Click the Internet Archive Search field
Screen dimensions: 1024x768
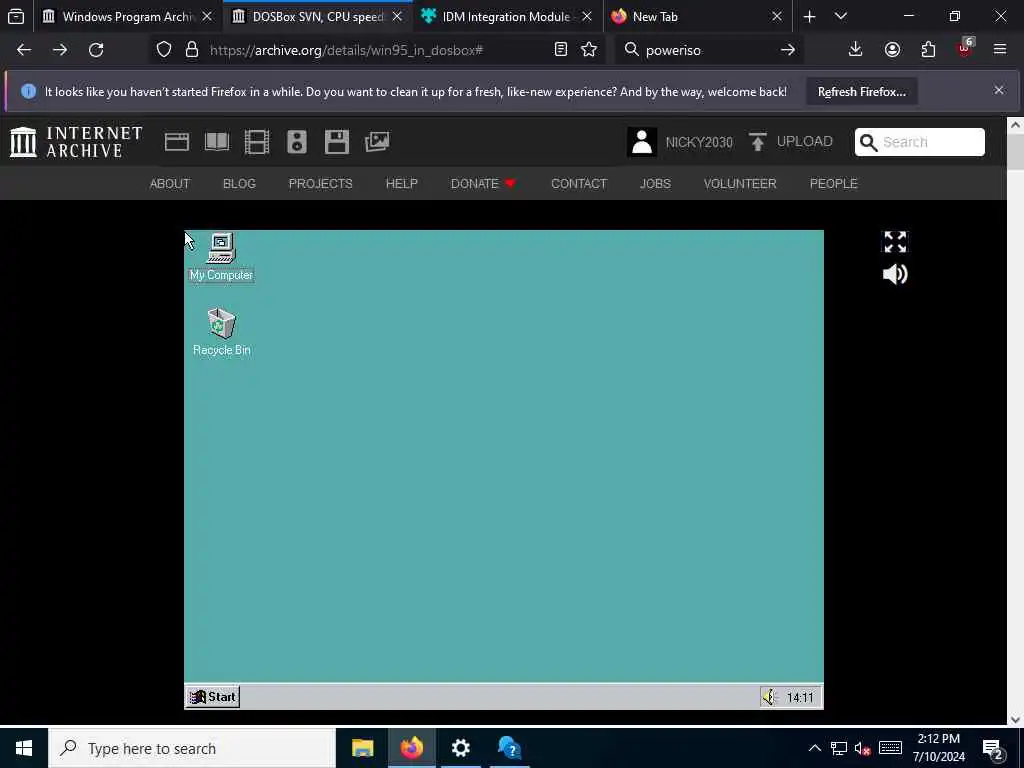[x=920, y=142]
